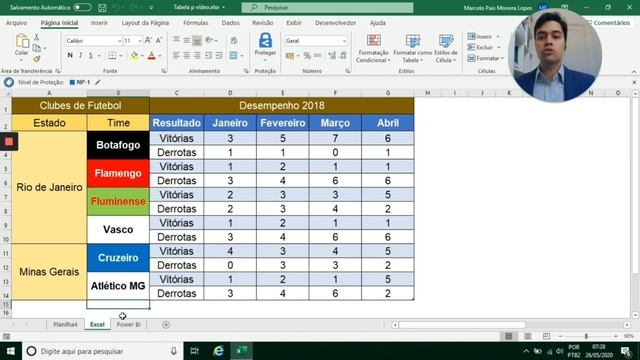Click the text orientation icon
The height and width of the screenshot is (360, 640).
click(x=209, y=40)
